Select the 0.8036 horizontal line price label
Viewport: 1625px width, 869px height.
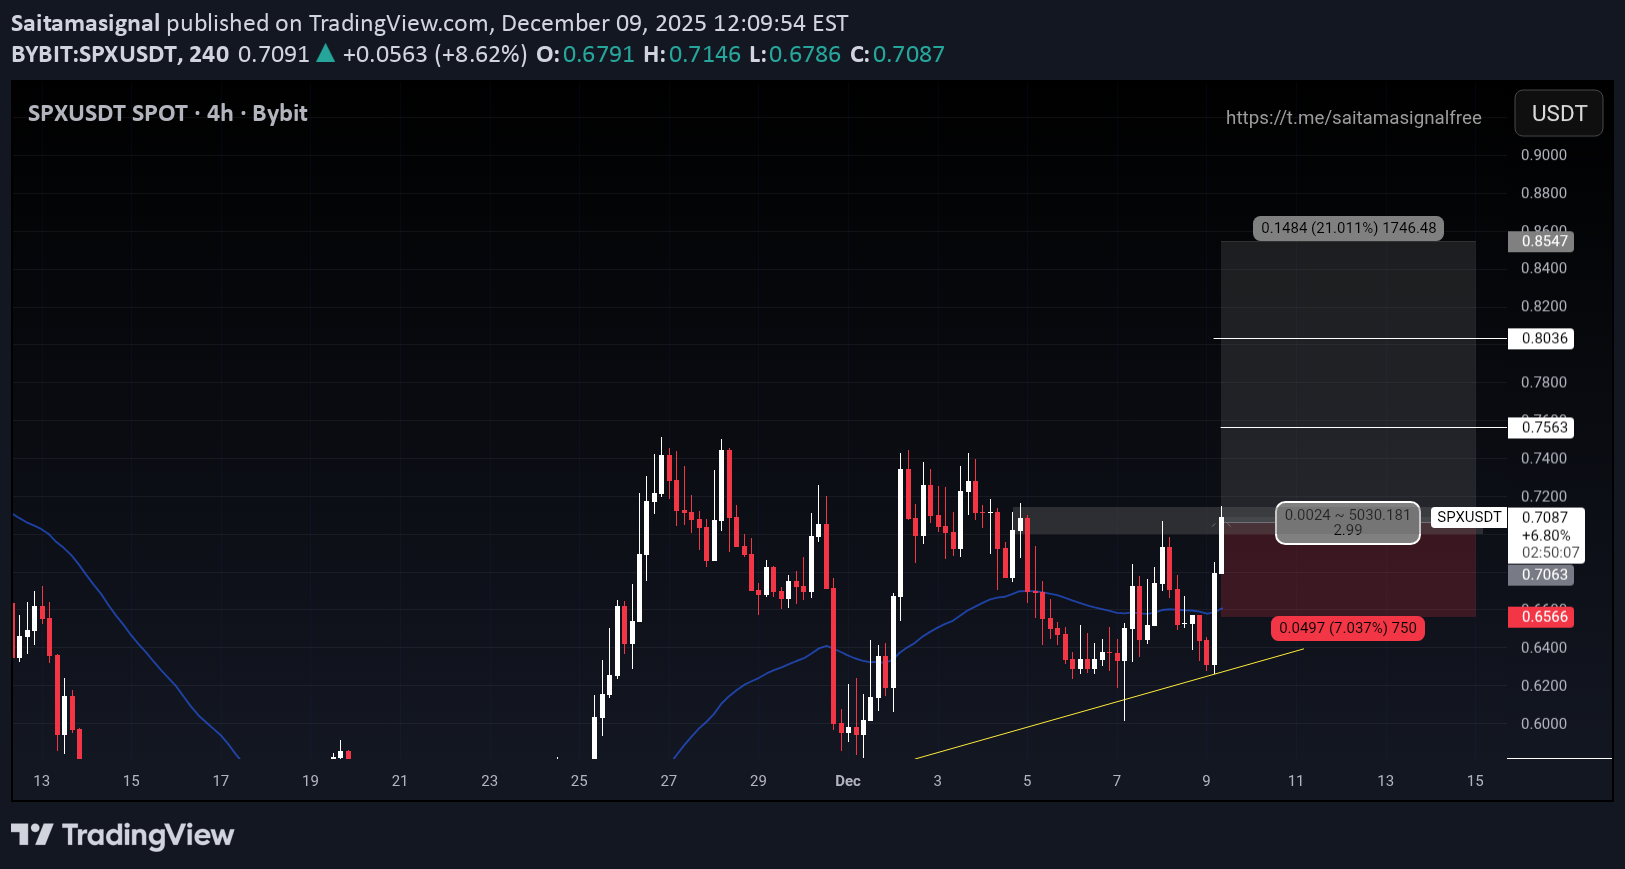click(1544, 338)
